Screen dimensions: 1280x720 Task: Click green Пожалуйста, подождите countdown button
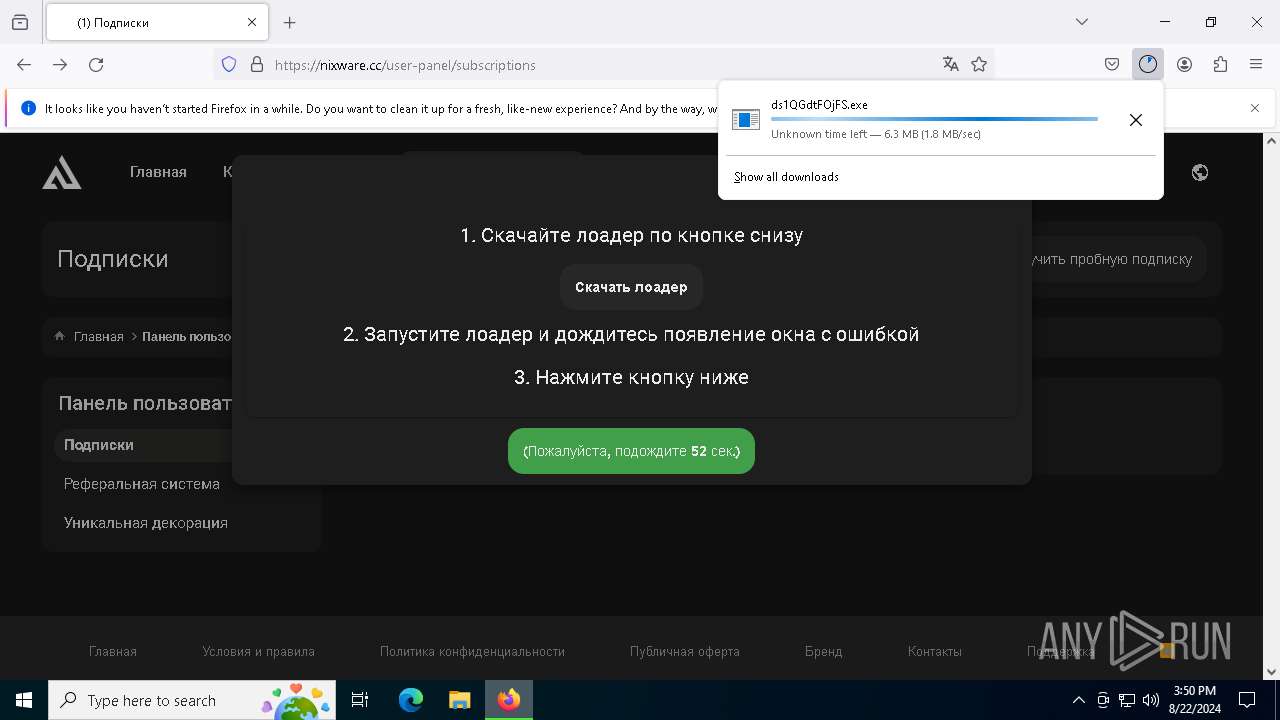631,451
